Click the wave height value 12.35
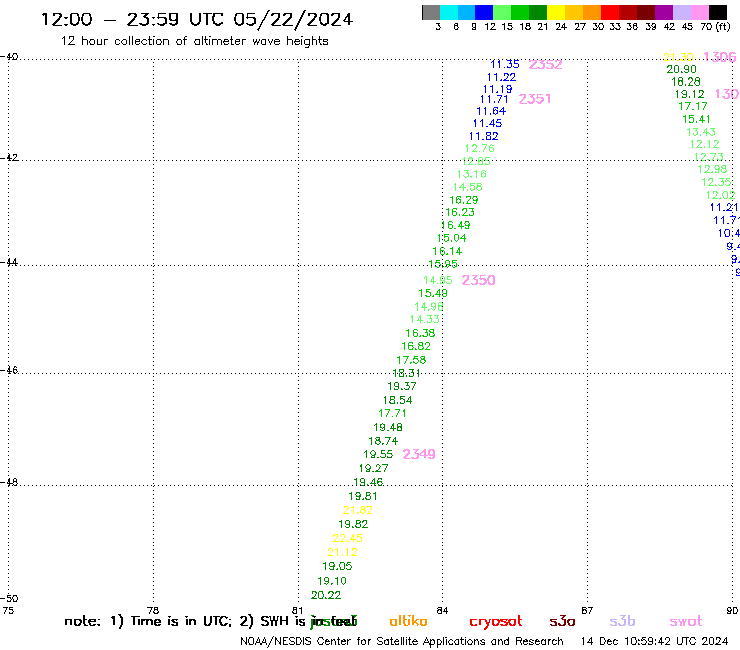The width and height of the screenshot is (740, 650). [716, 182]
